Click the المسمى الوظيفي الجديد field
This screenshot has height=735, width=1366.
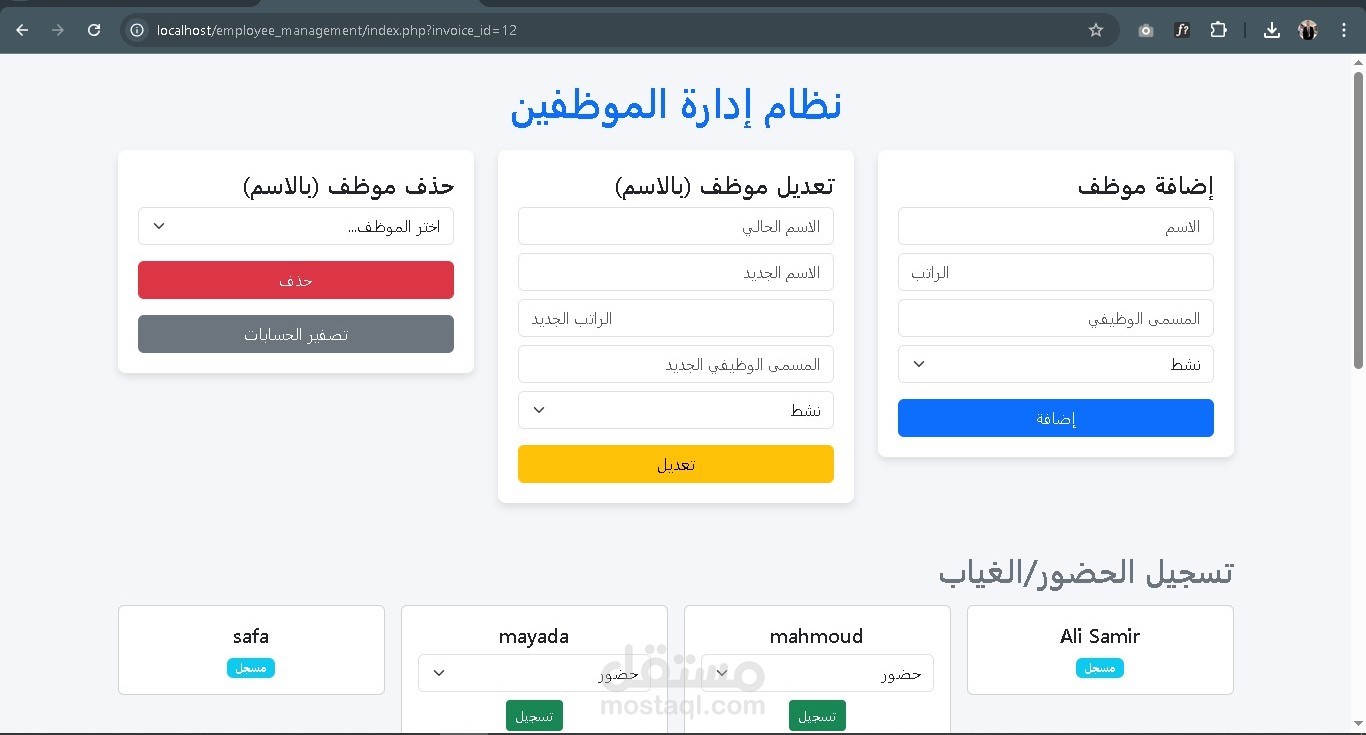[x=676, y=364]
